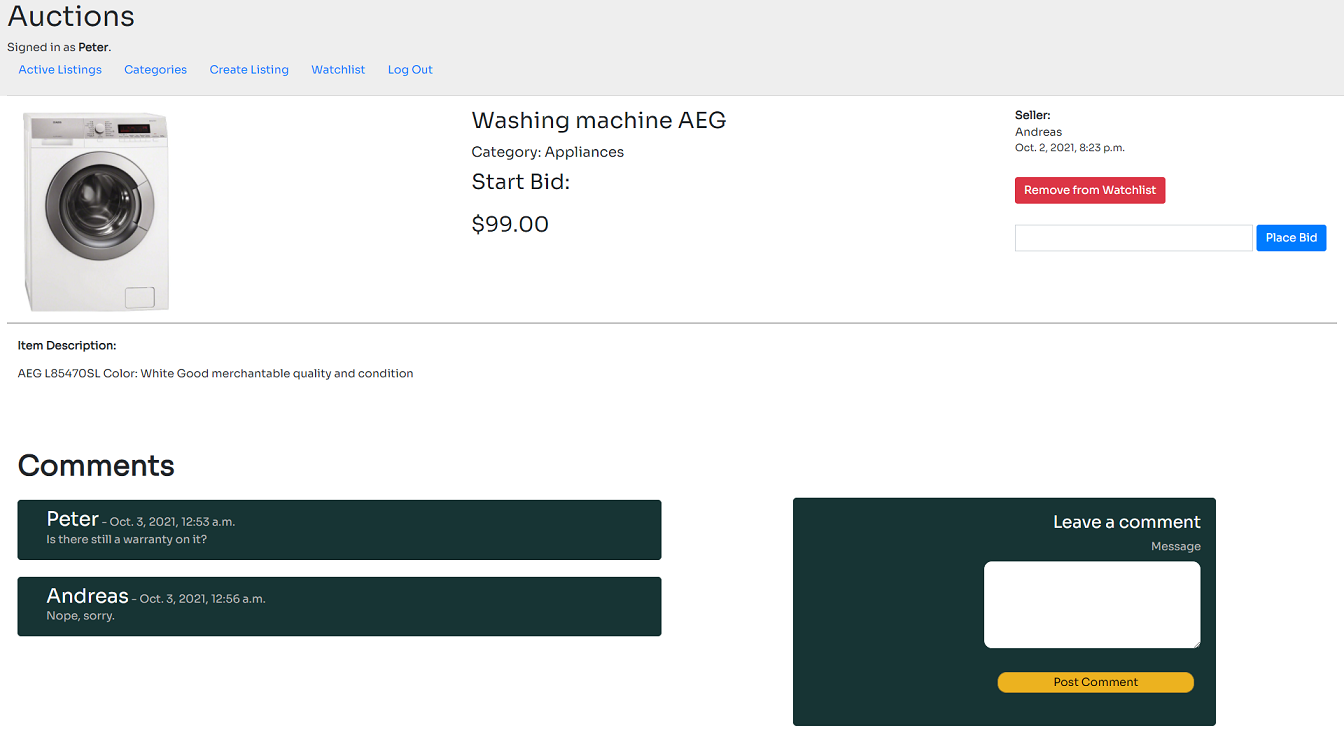Go to Categories in the navigation
Screen dimensions: 1344x756
point(155,70)
